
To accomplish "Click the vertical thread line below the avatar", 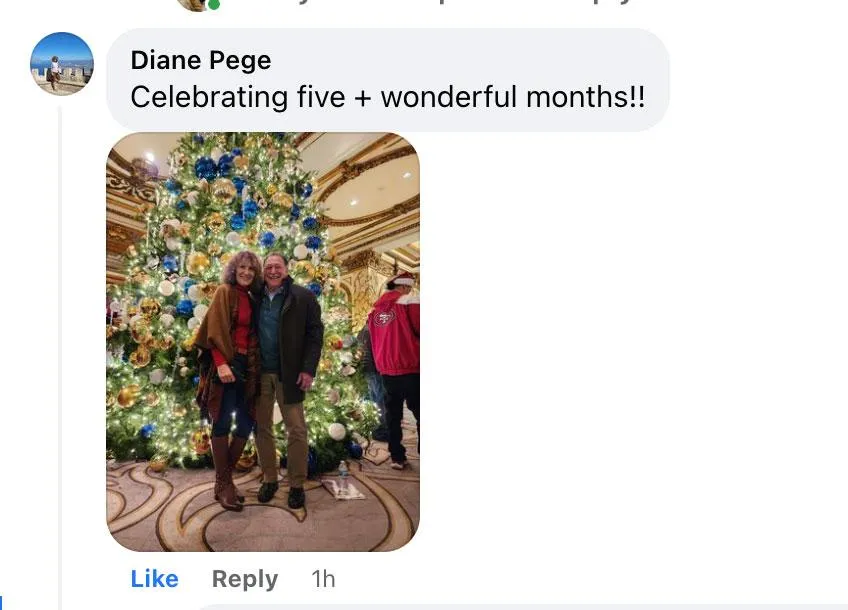I will point(59,357).
